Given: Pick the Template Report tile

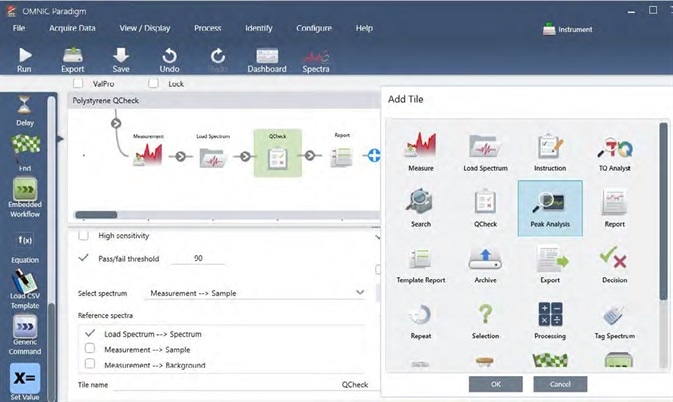Looking at the screenshot, I should (x=420, y=263).
